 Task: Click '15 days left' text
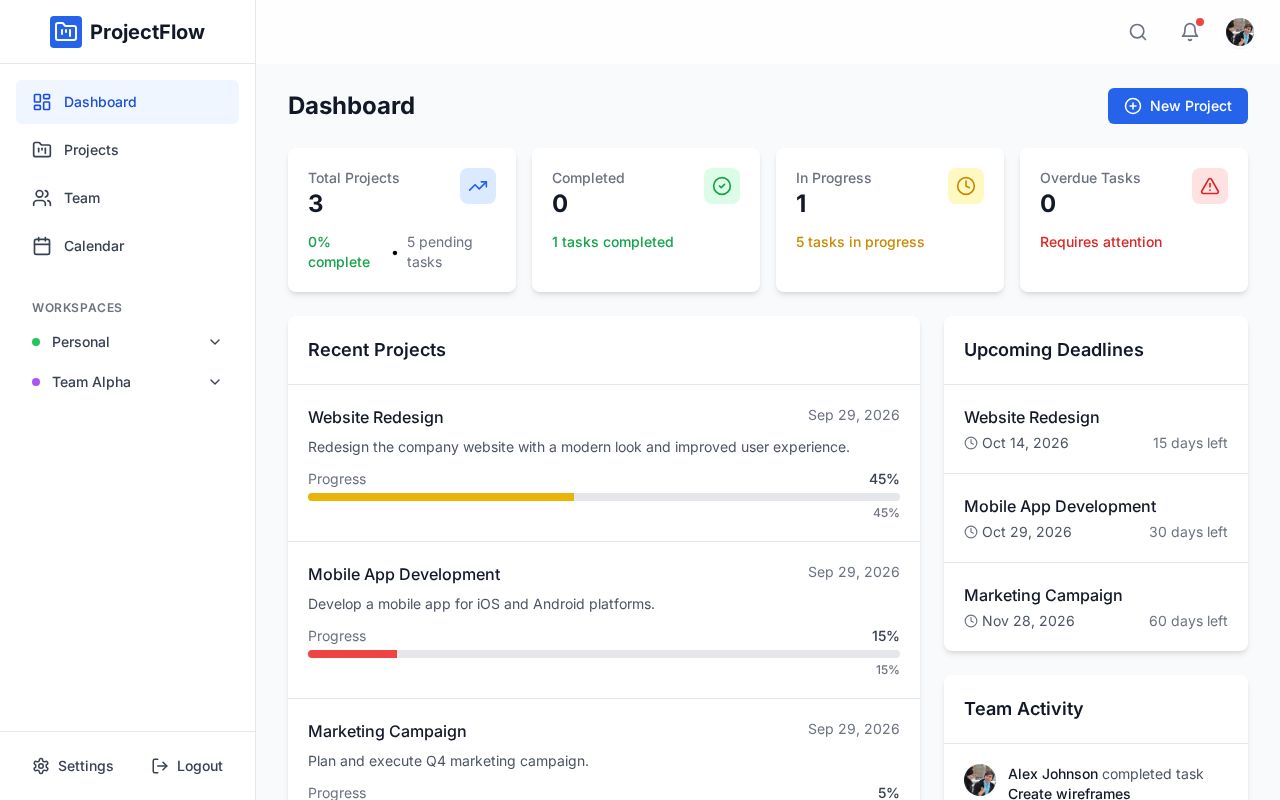(x=1190, y=443)
